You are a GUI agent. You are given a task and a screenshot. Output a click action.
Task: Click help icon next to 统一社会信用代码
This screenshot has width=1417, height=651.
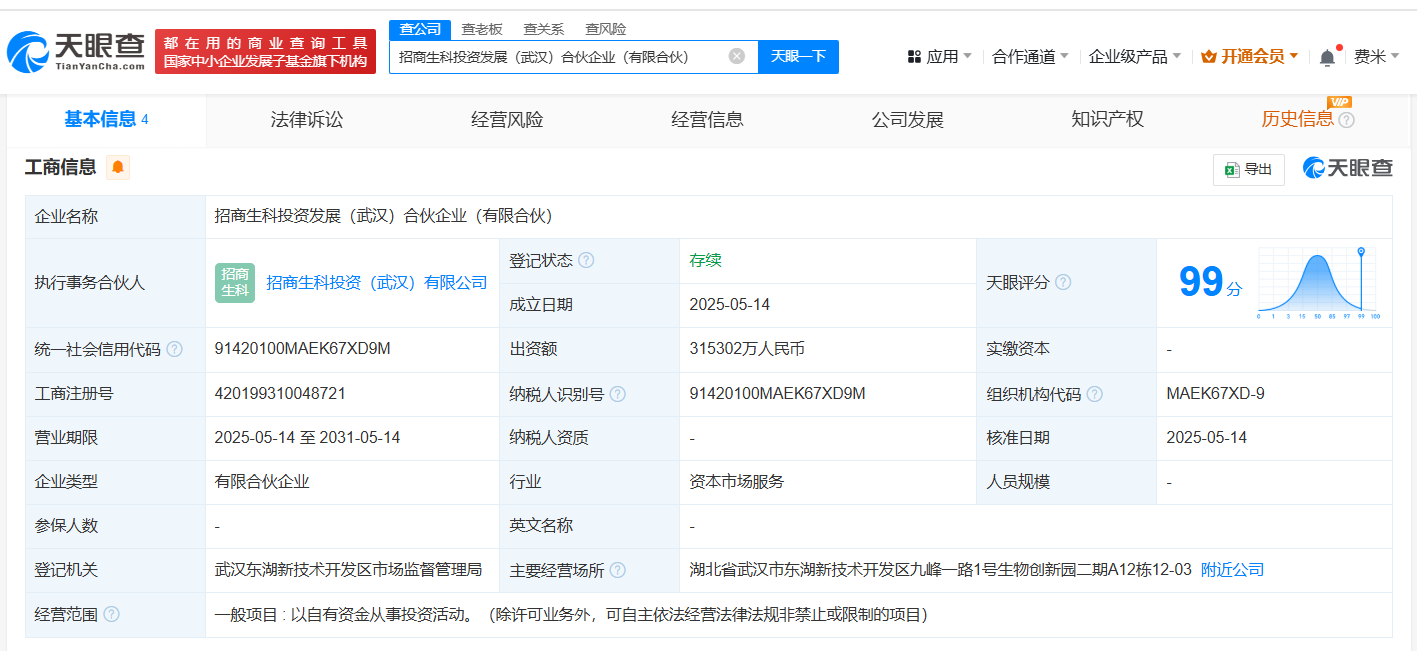point(175,349)
